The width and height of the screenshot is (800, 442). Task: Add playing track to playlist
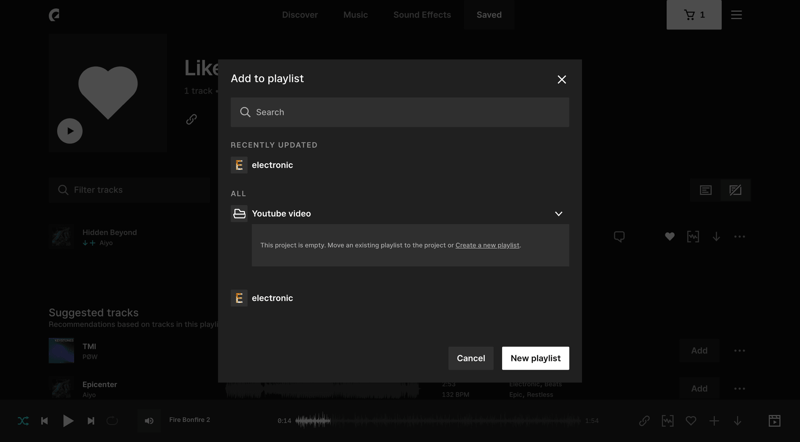[x=714, y=421]
